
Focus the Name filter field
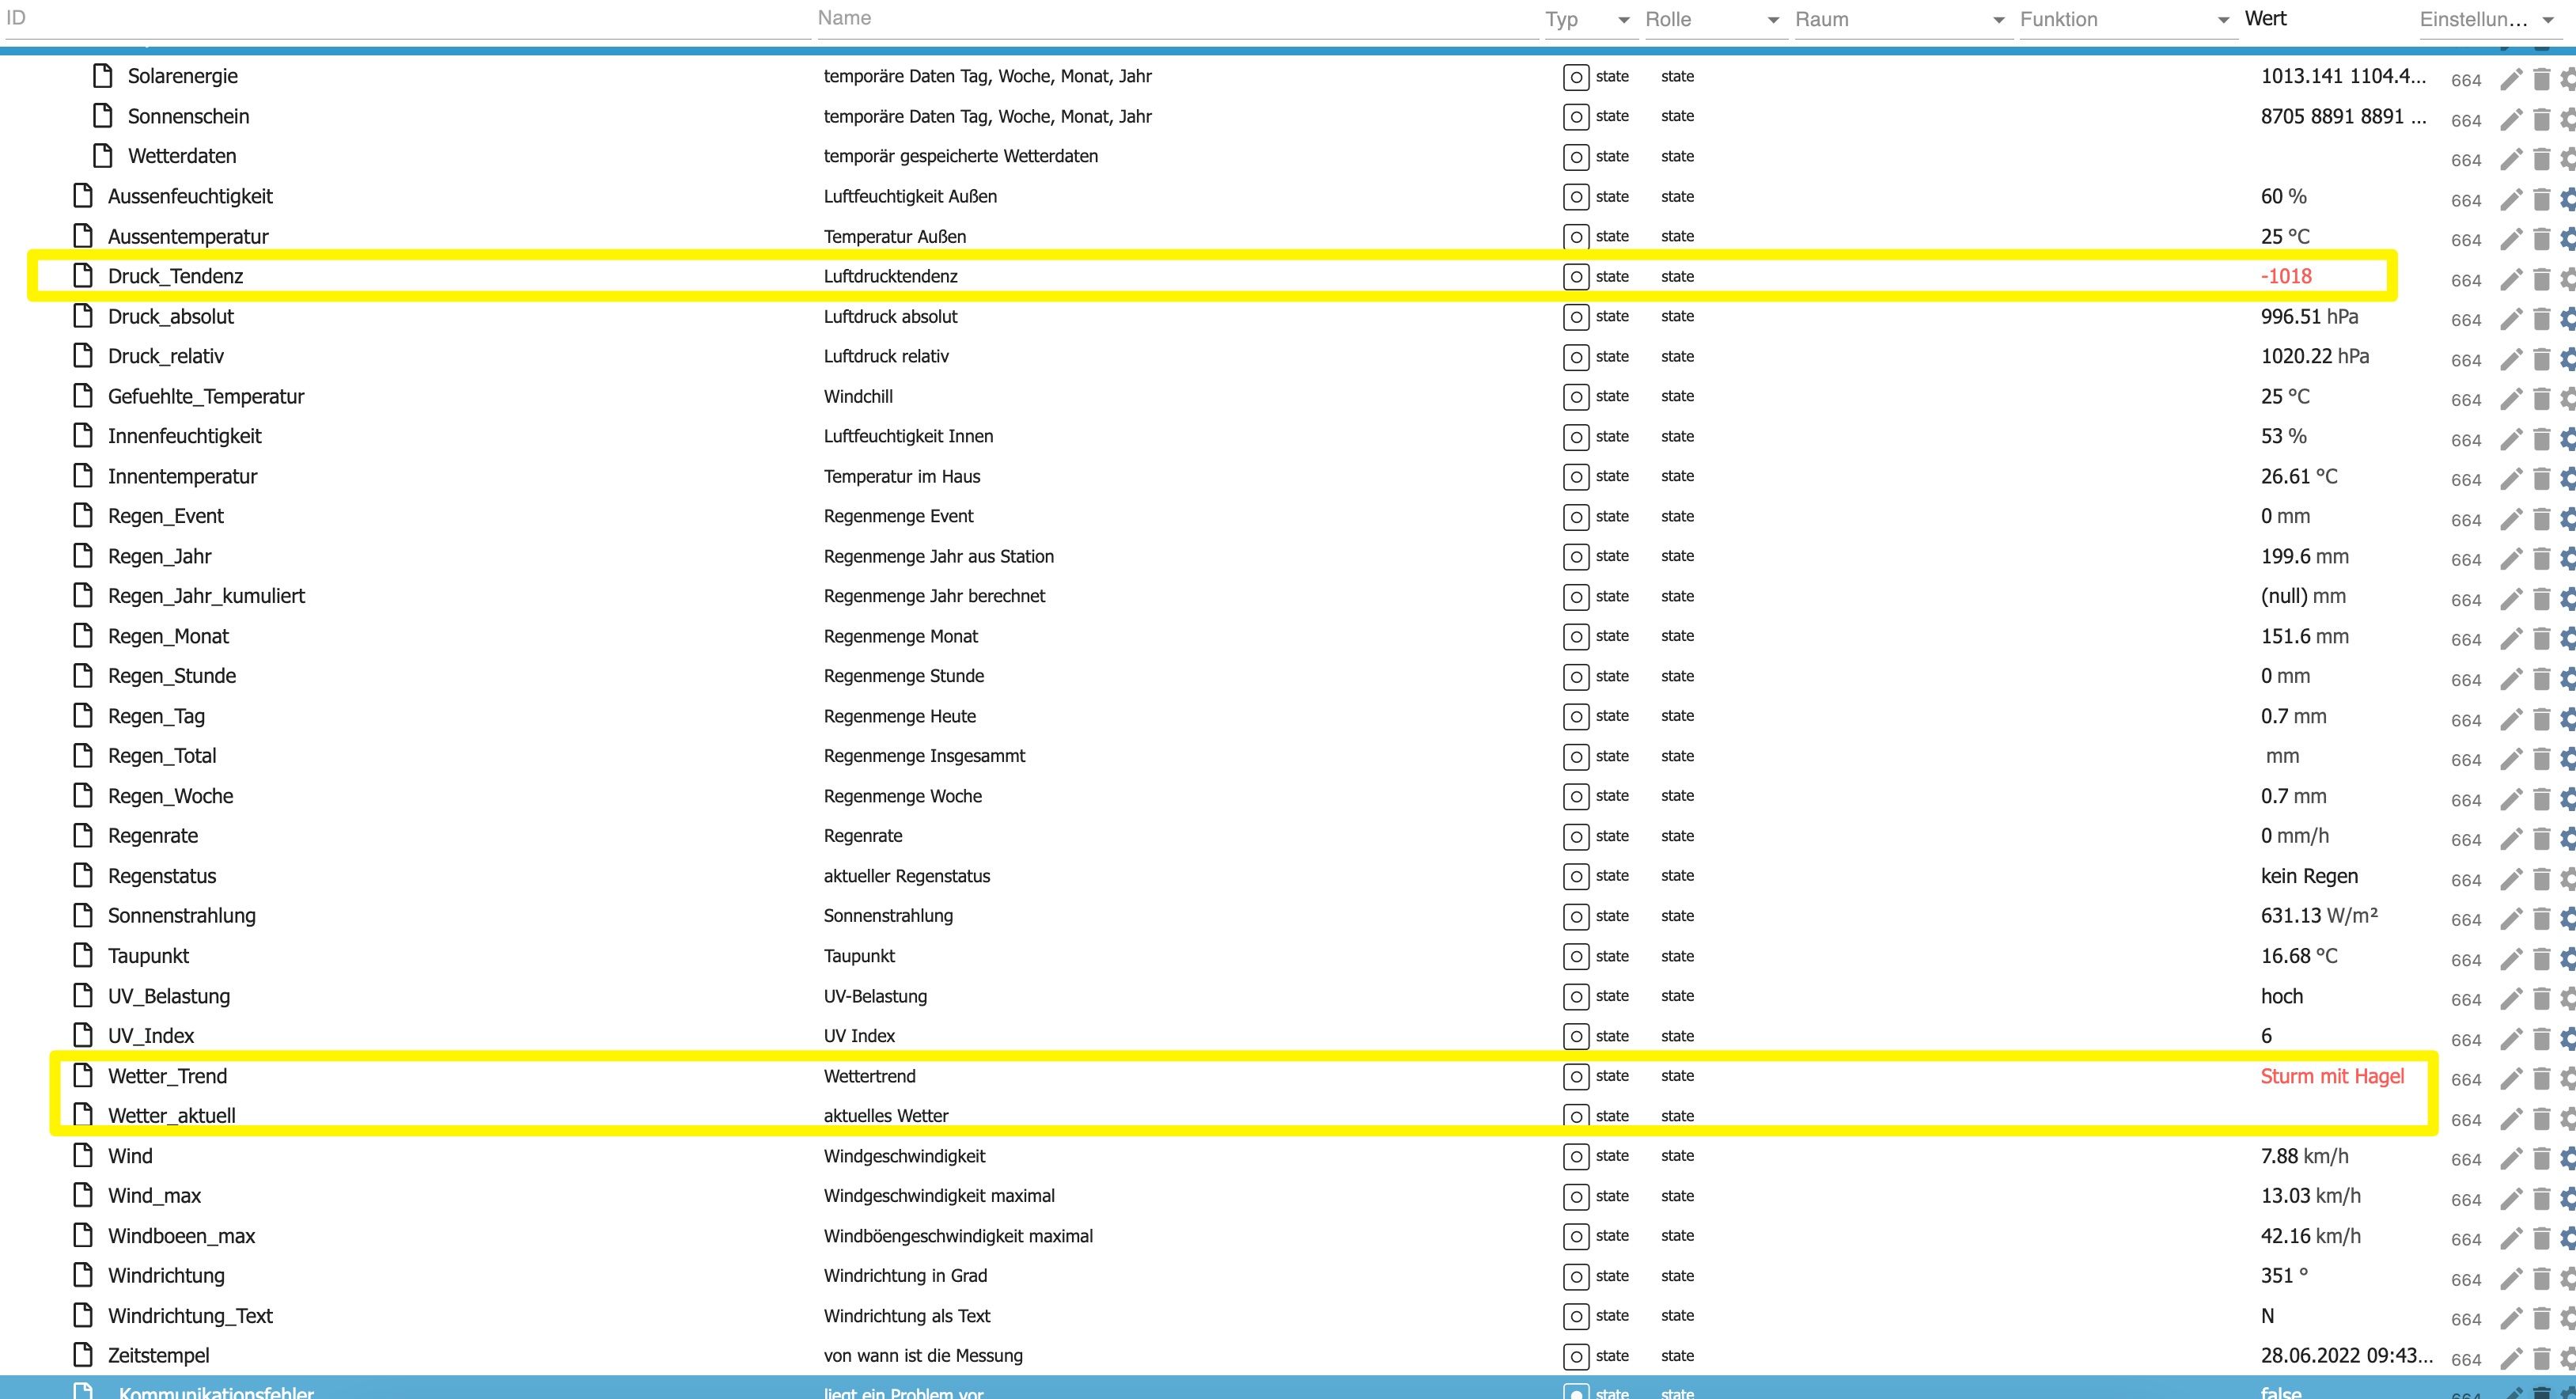(x=1178, y=20)
